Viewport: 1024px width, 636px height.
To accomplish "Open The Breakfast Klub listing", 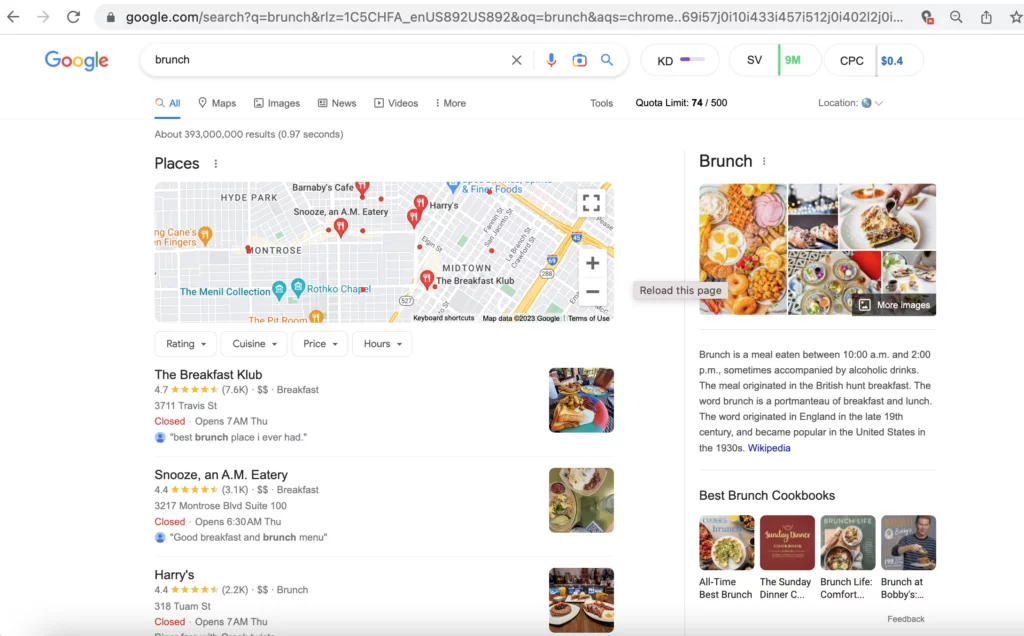I will (x=208, y=375).
